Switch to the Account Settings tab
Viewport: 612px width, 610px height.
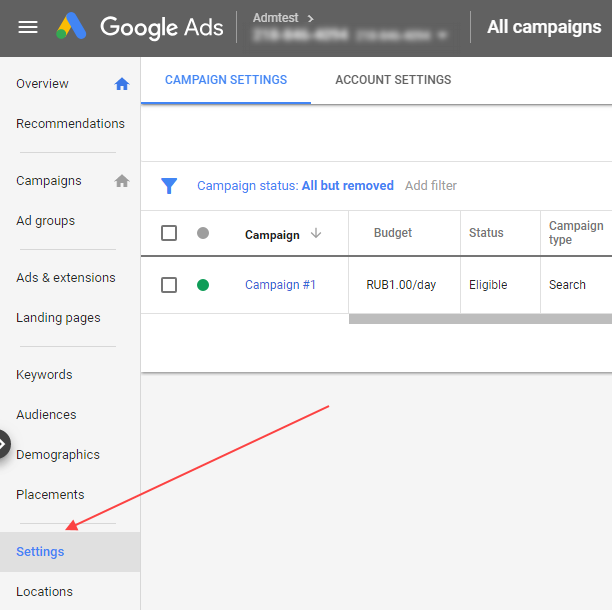coord(393,80)
